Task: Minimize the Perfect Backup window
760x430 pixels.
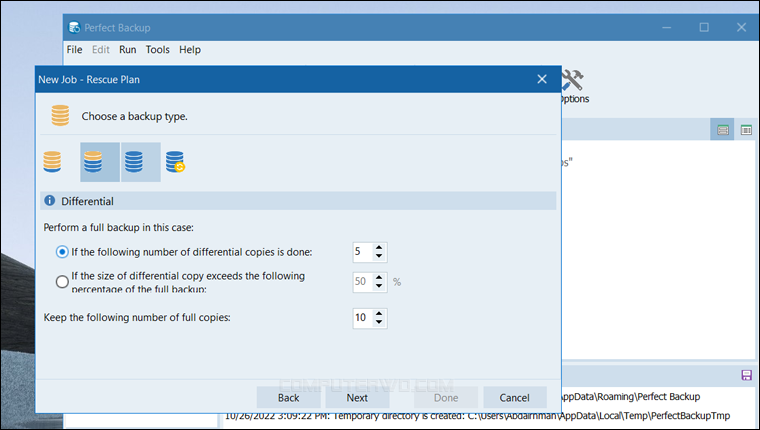Action: pyautogui.click(x=666, y=28)
